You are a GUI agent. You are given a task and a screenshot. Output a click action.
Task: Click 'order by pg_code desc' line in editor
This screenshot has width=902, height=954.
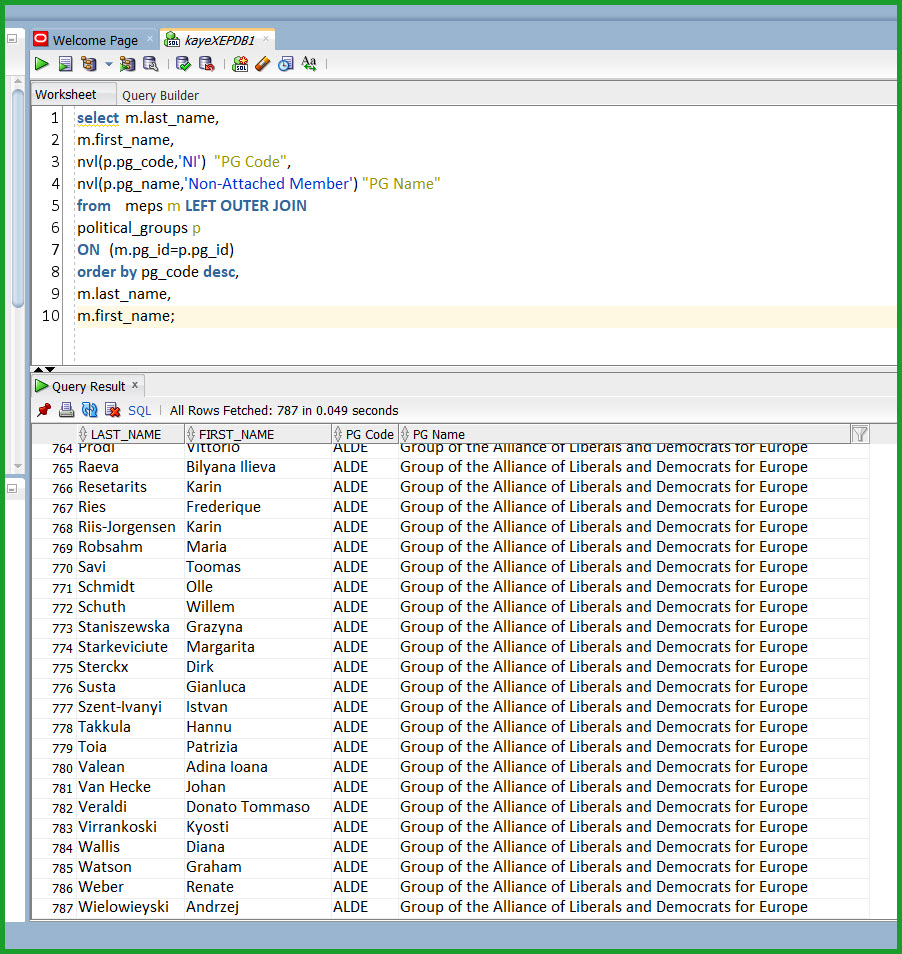click(x=158, y=271)
